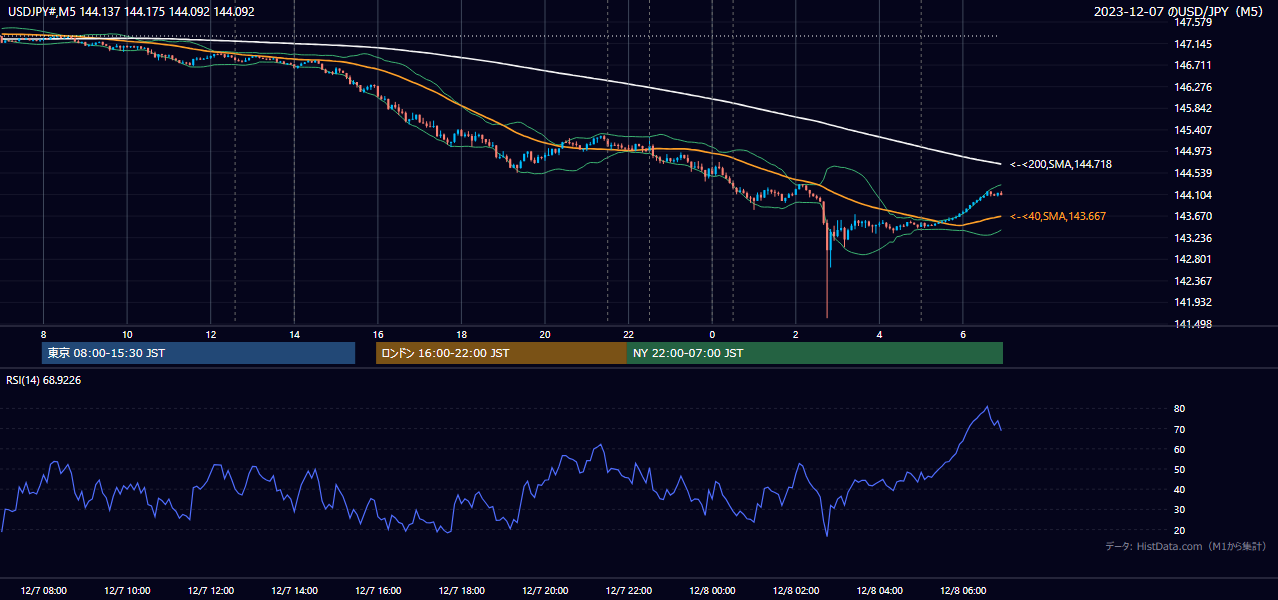The width and height of the screenshot is (1278, 600).
Task: Click the 147.579 price axis label
Action: pos(1192,22)
